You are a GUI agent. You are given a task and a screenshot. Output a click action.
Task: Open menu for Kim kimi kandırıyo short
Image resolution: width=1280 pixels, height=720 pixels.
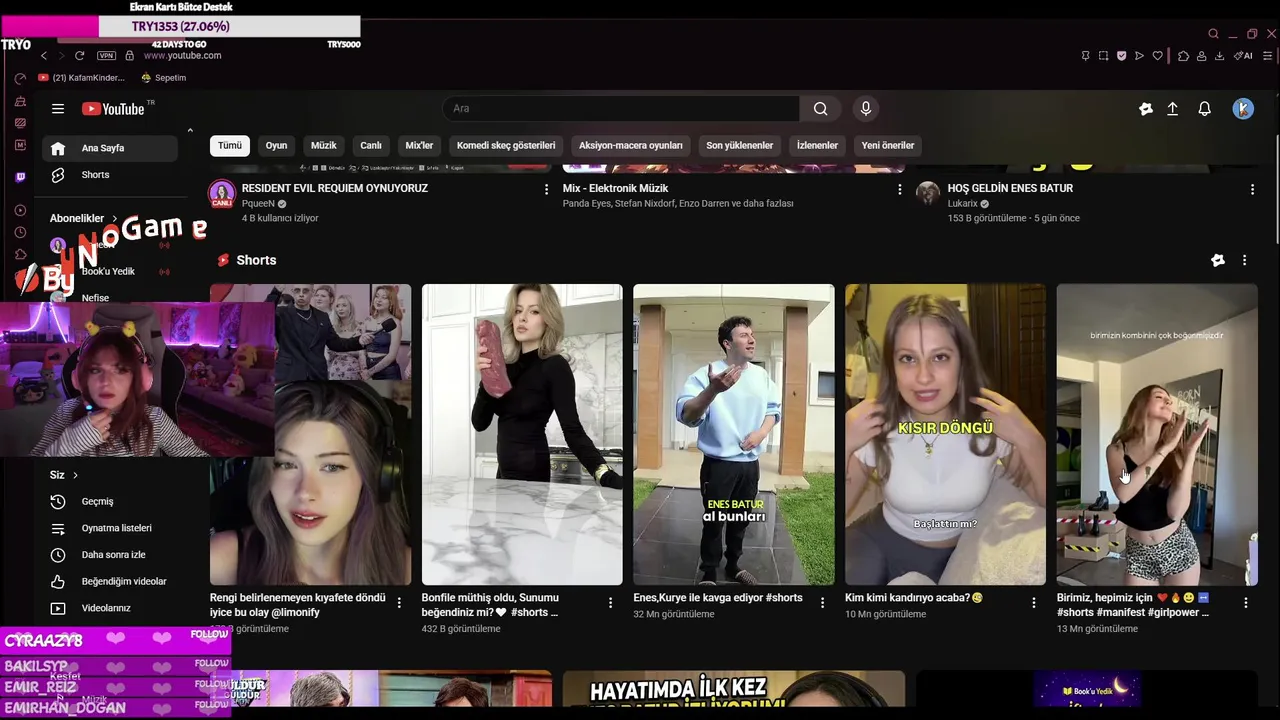(1034, 603)
